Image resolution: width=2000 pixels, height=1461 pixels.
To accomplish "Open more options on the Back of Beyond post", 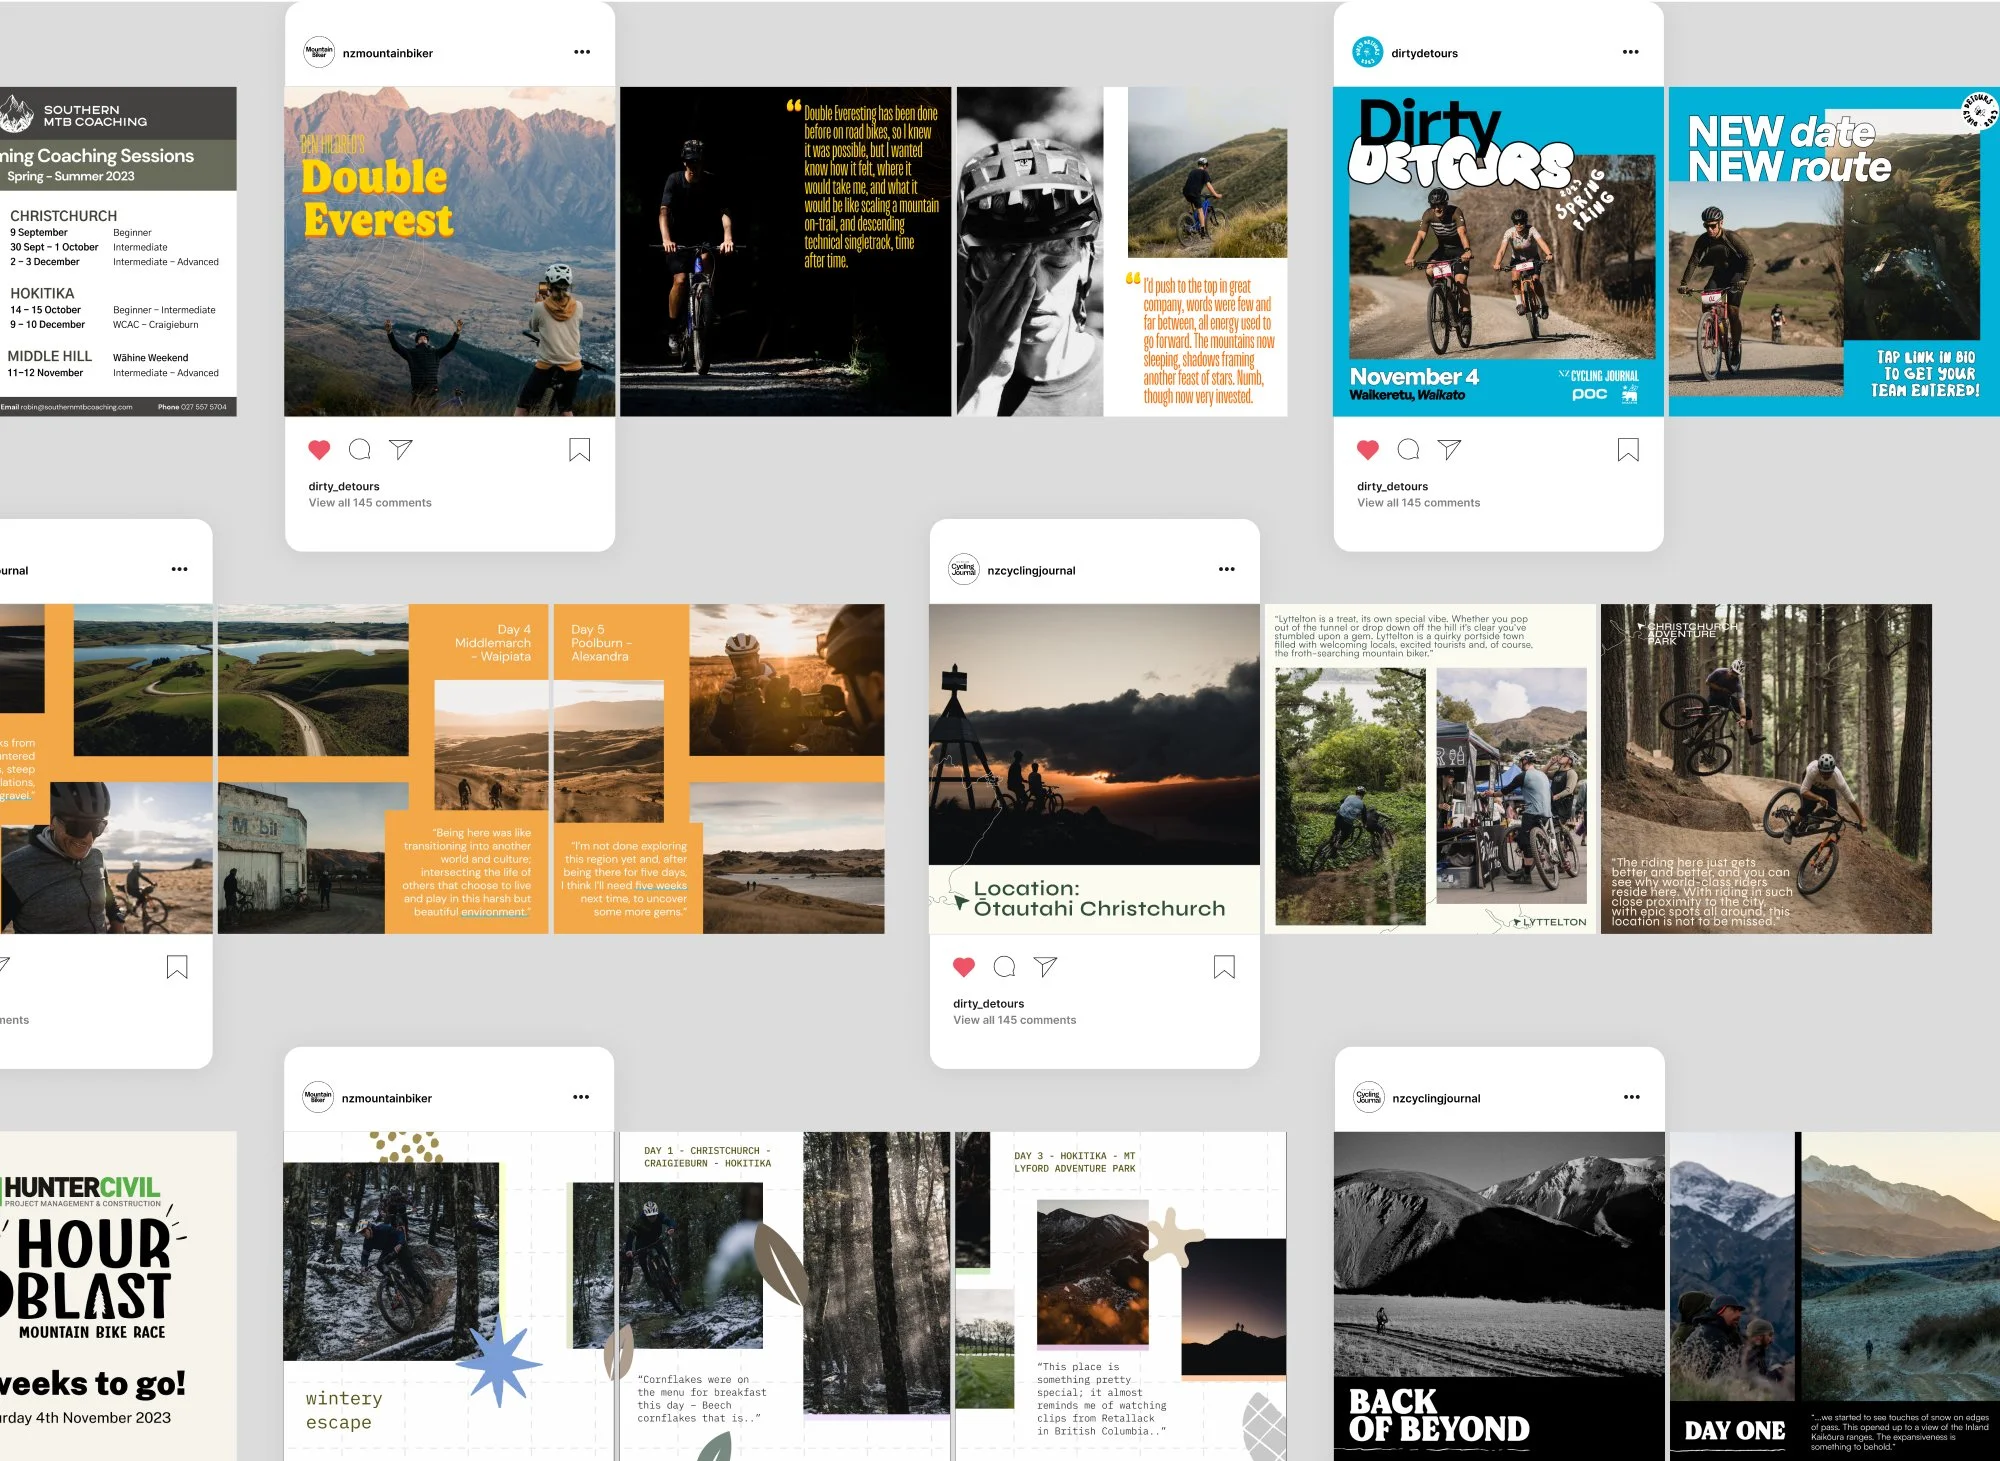I will point(1632,1097).
